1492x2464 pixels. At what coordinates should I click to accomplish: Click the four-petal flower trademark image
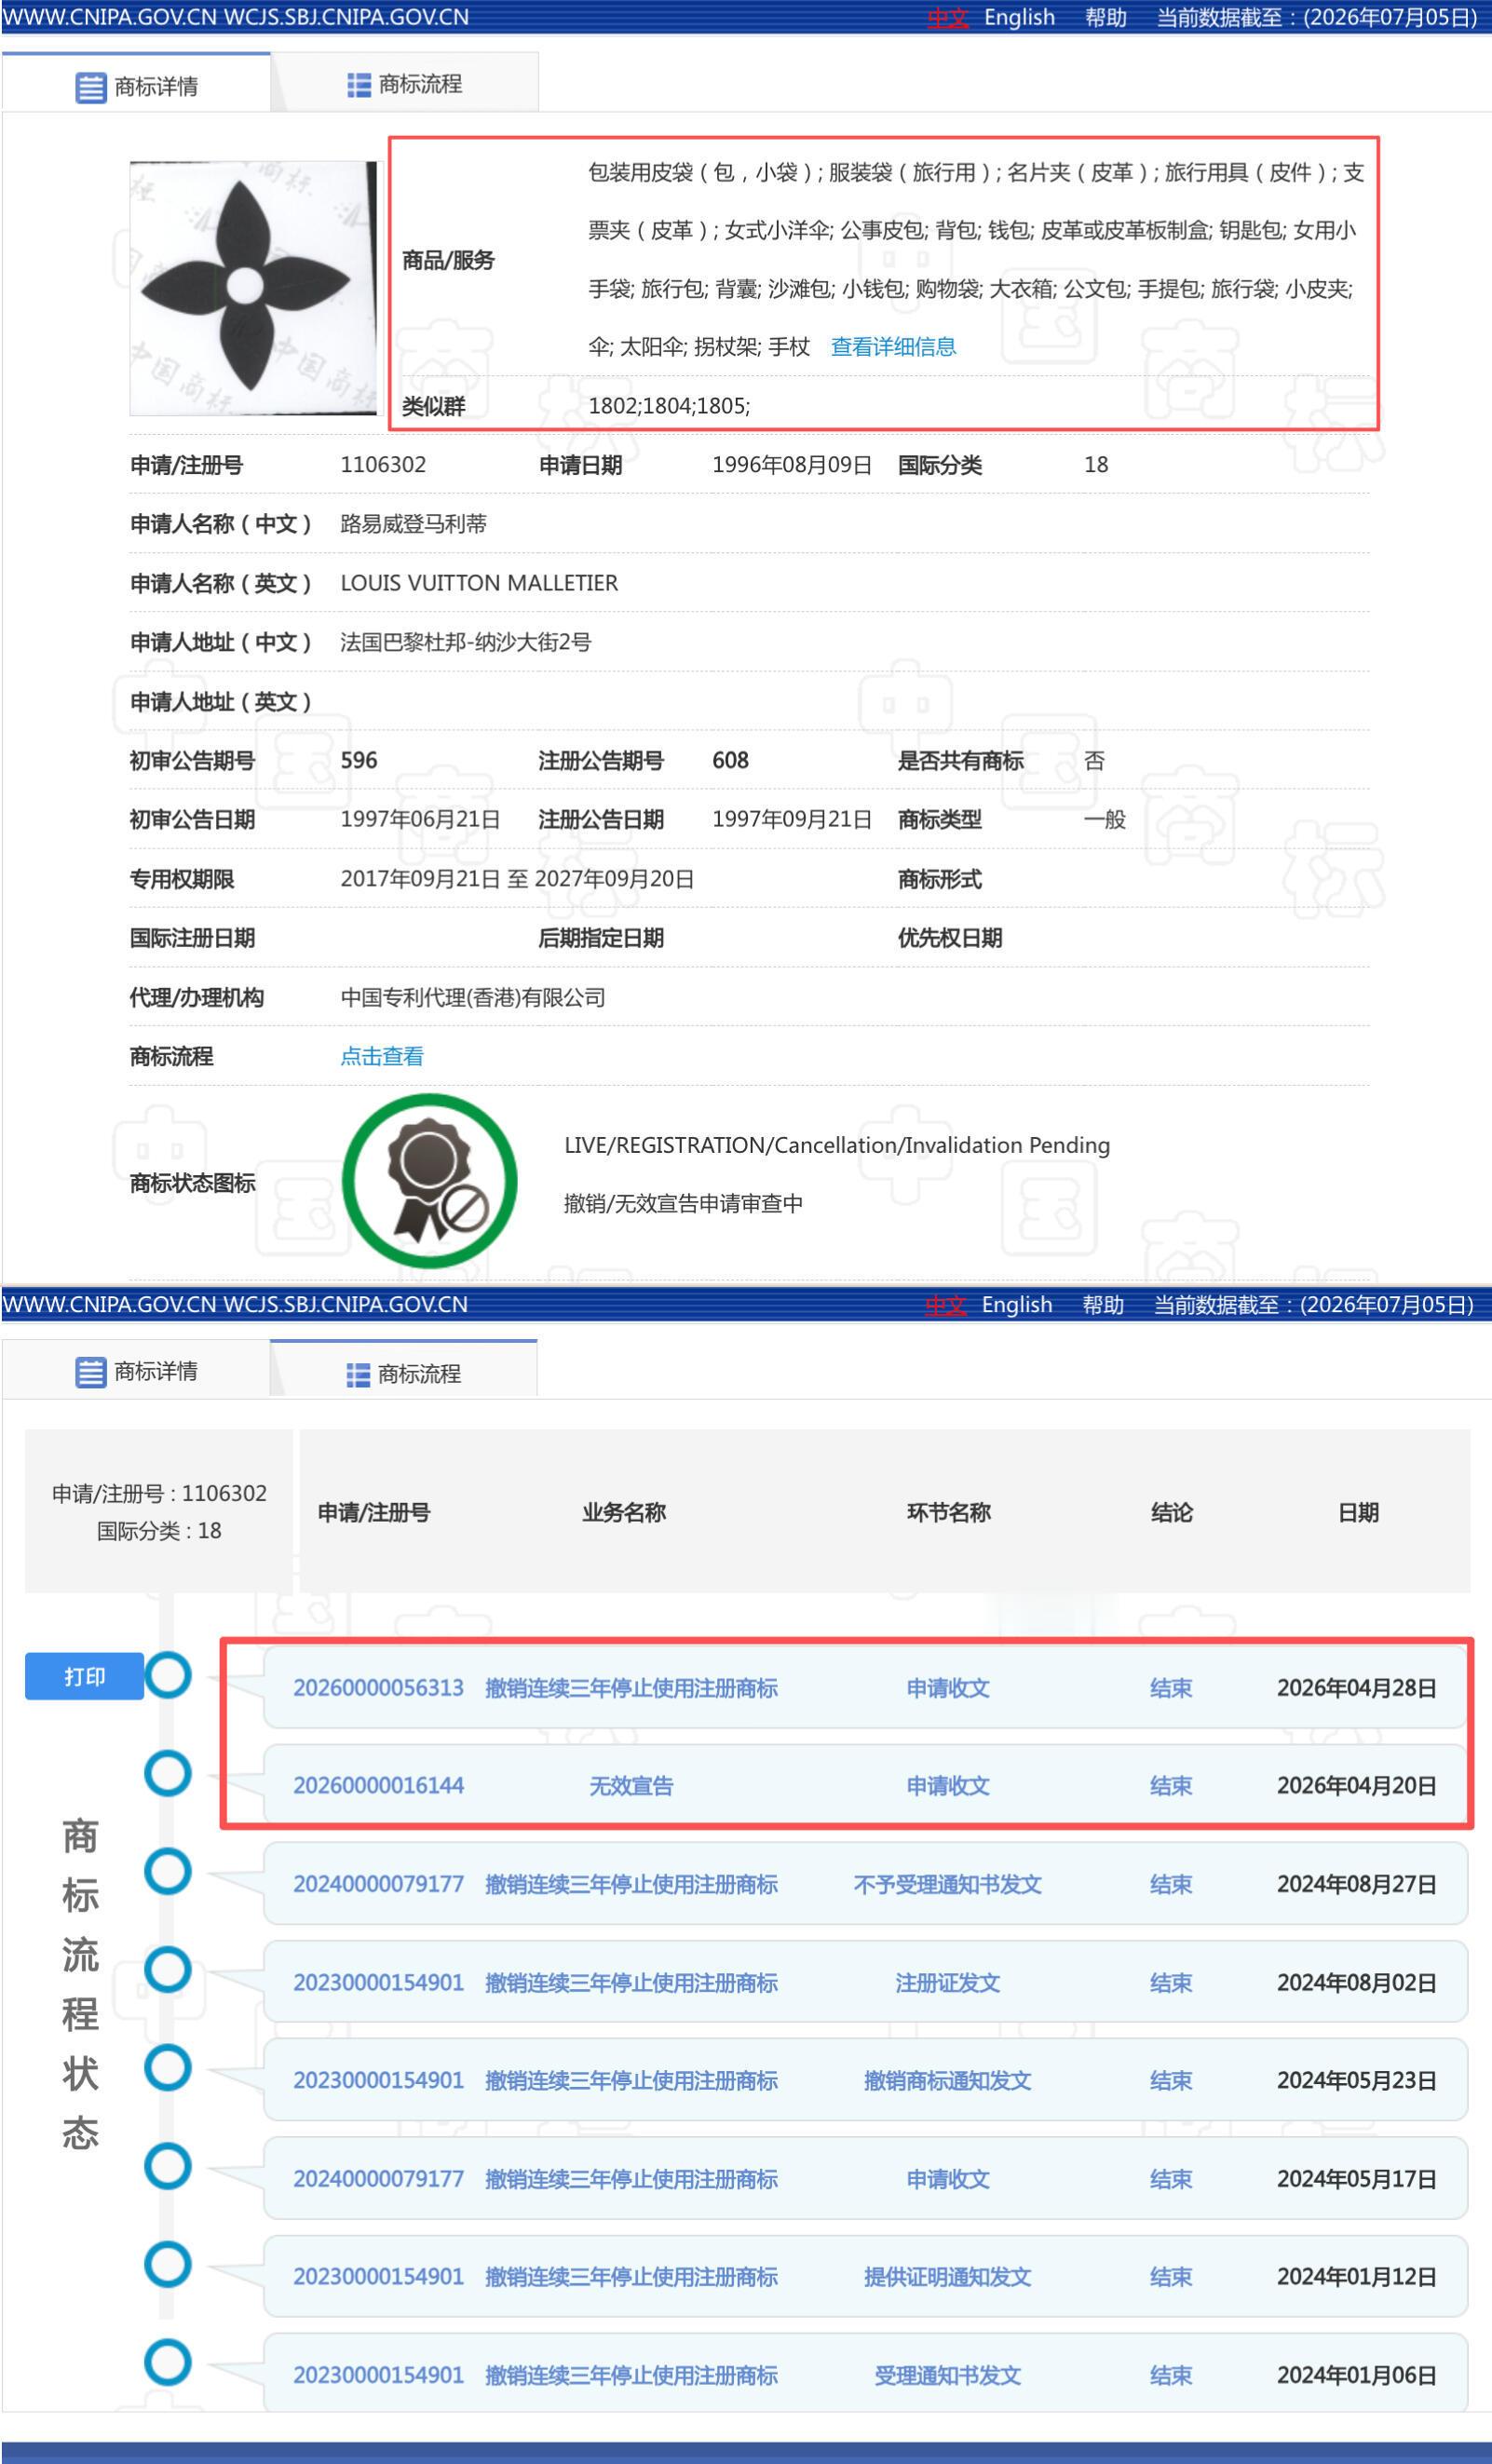(255, 288)
